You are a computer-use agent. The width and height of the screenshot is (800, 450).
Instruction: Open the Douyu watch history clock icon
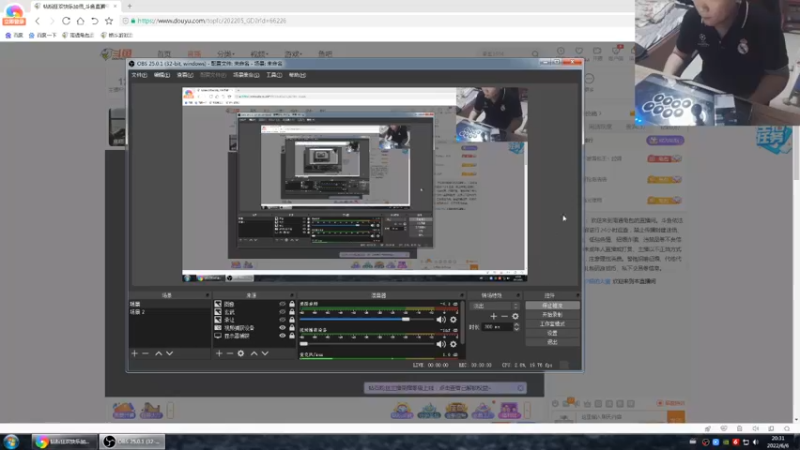click(x=561, y=51)
